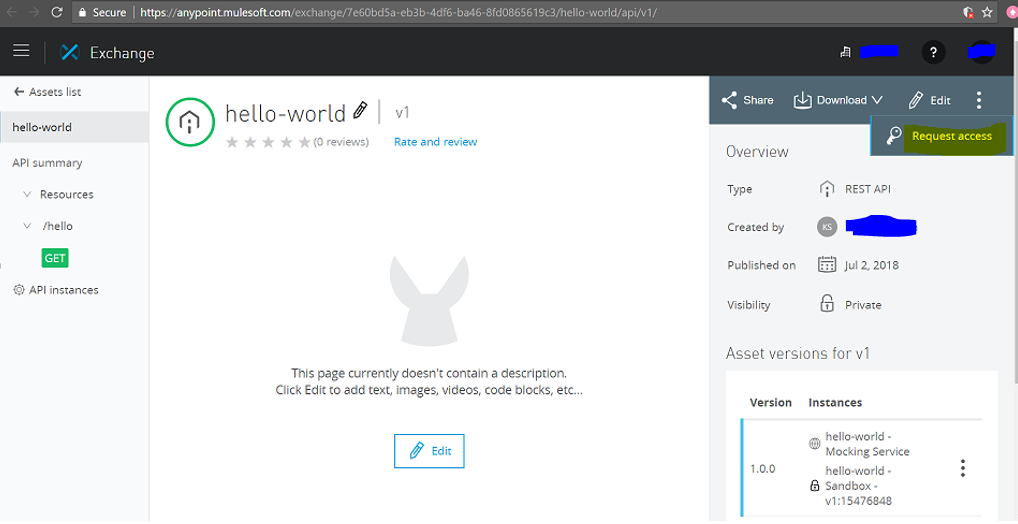Click the Version column header
The width and height of the screenshot is (1018, 524).
coord(771,403)
